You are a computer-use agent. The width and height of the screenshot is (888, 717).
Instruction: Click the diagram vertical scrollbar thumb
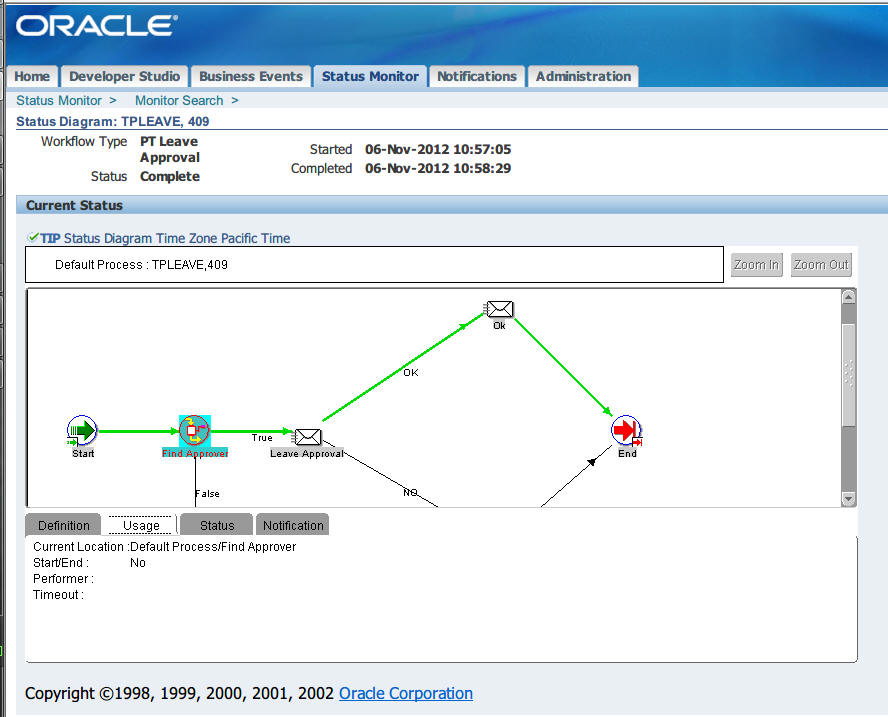point(848,374)
